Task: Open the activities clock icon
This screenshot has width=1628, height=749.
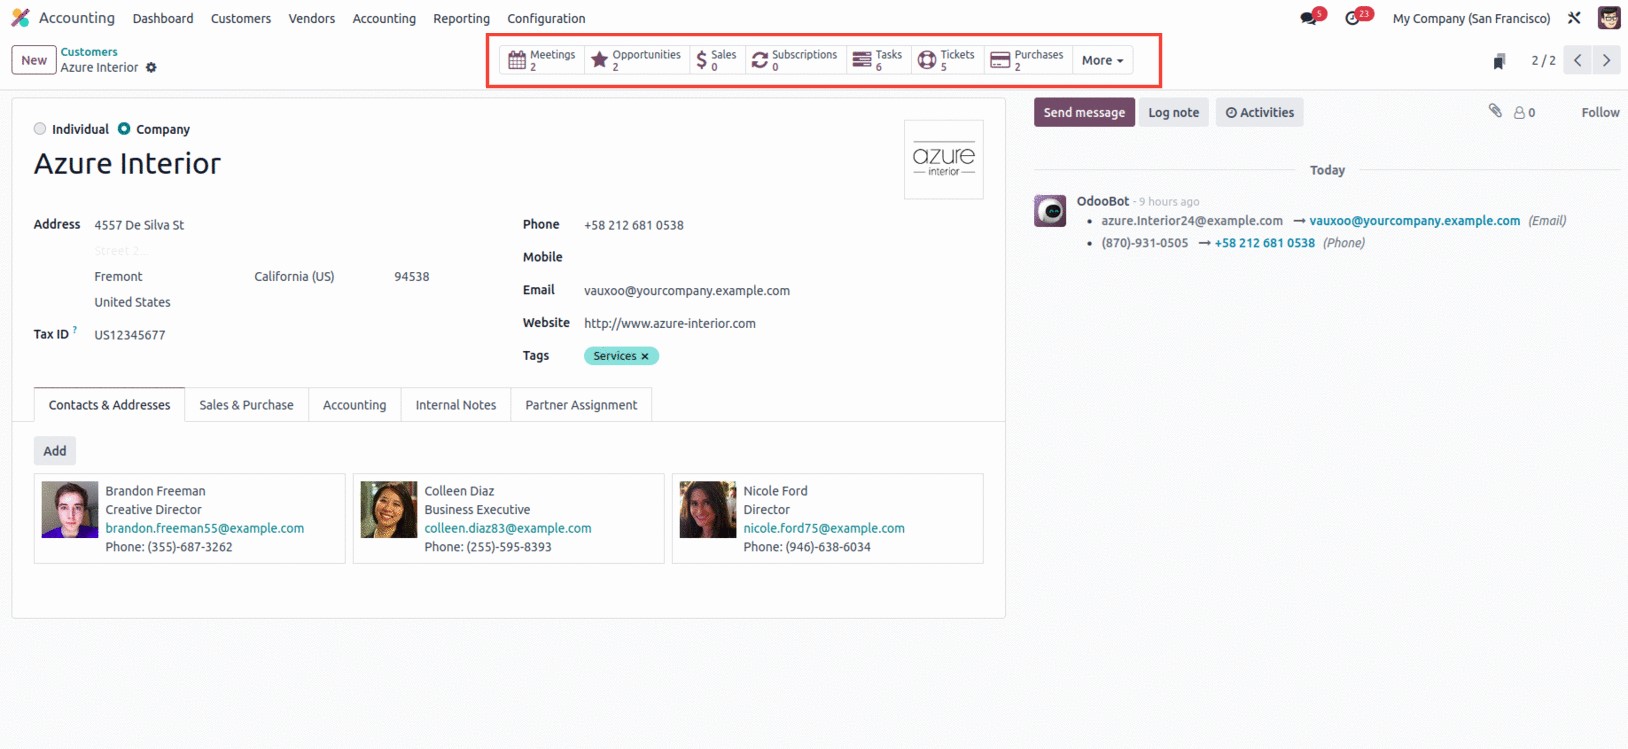Action: pyautogui.click(x=1354, y=18)
